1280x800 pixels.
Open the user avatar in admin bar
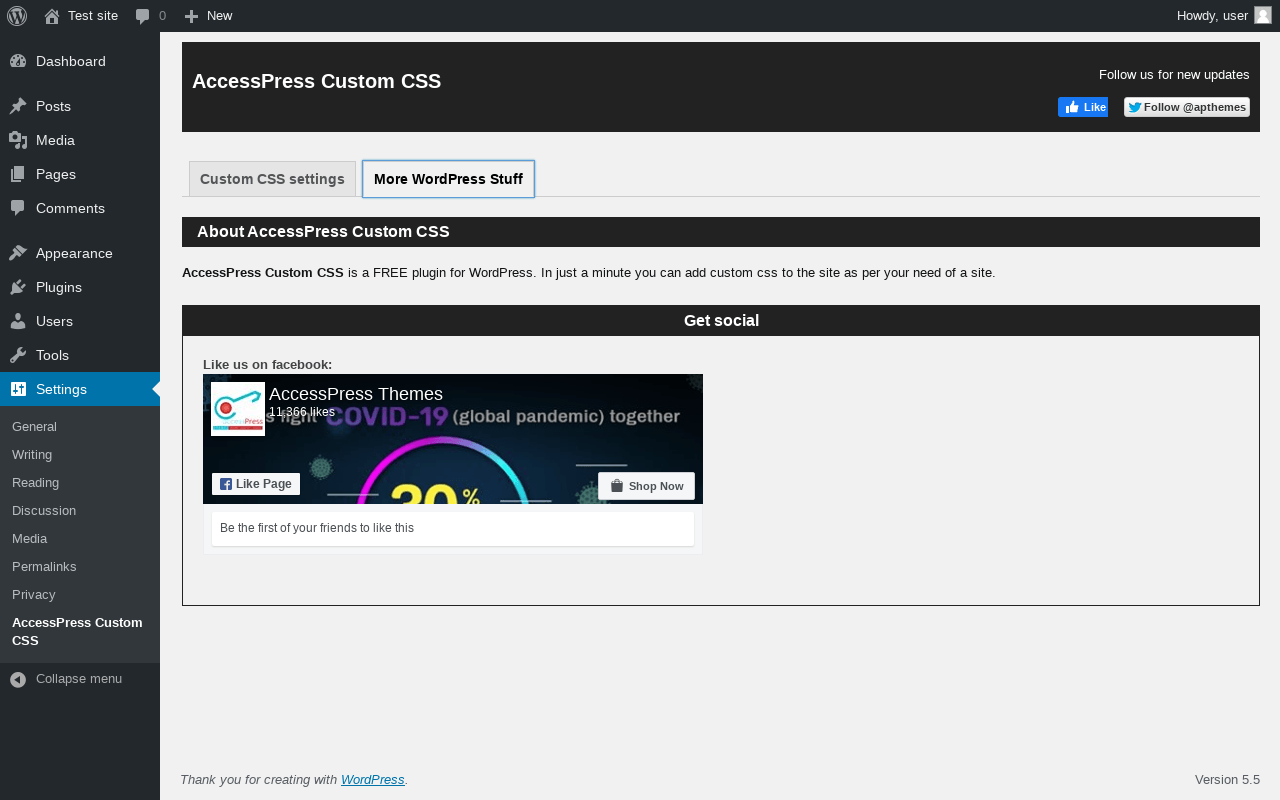click(x=1263, y=15)
